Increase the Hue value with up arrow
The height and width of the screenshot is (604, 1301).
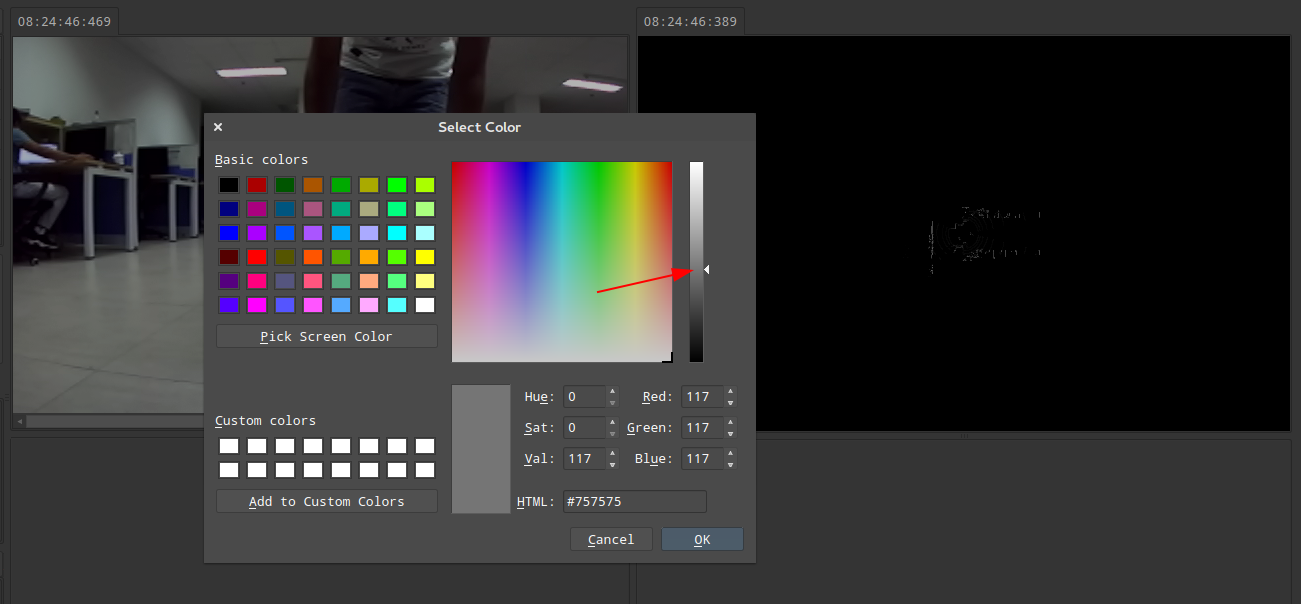click(x=613, y=392)
